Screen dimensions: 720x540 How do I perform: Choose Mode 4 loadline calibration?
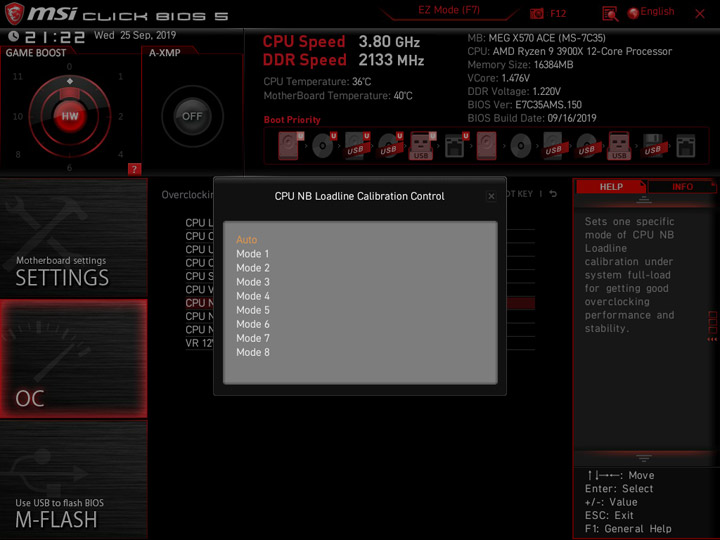coord(253,296)
